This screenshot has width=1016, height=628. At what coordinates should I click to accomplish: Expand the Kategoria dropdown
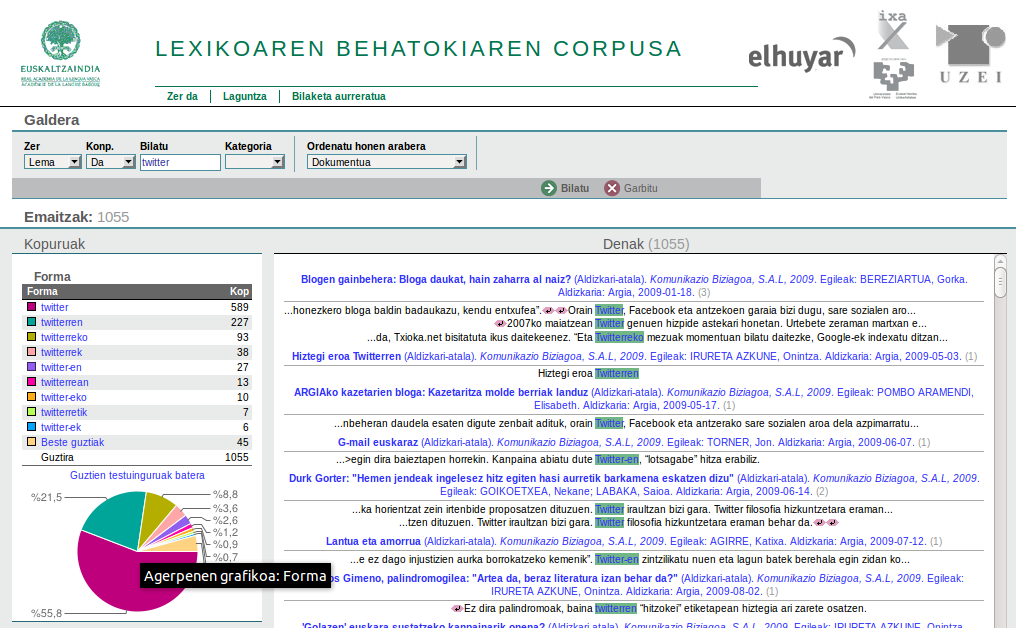[x=255, y=162]
